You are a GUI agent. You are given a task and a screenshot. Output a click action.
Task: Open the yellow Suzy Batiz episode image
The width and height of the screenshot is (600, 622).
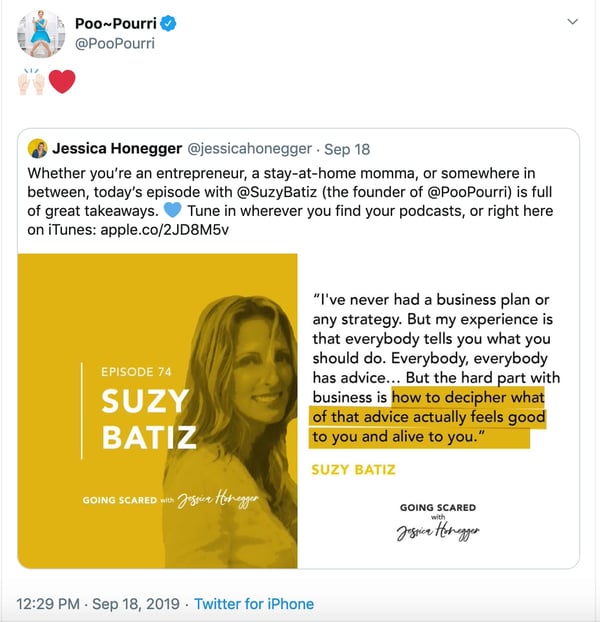pyautogui.click(x=158, y=410)
